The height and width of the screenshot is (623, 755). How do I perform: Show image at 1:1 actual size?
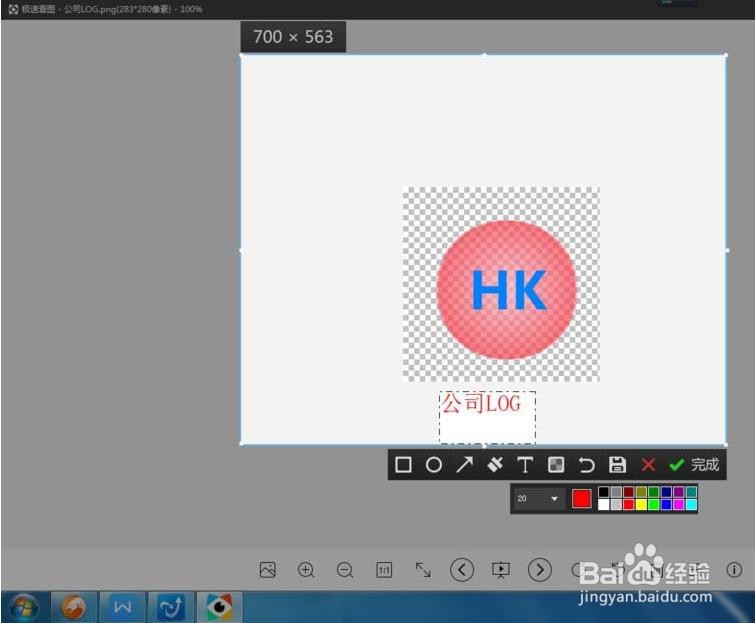(x=384, y=570)
